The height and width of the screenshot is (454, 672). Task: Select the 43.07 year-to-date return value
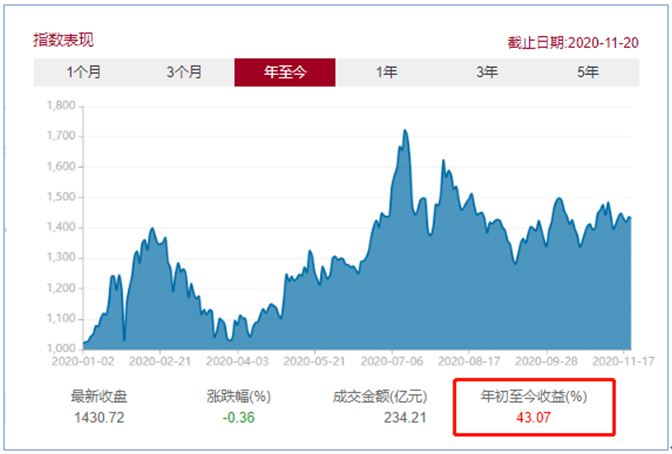tap(534, 417)
